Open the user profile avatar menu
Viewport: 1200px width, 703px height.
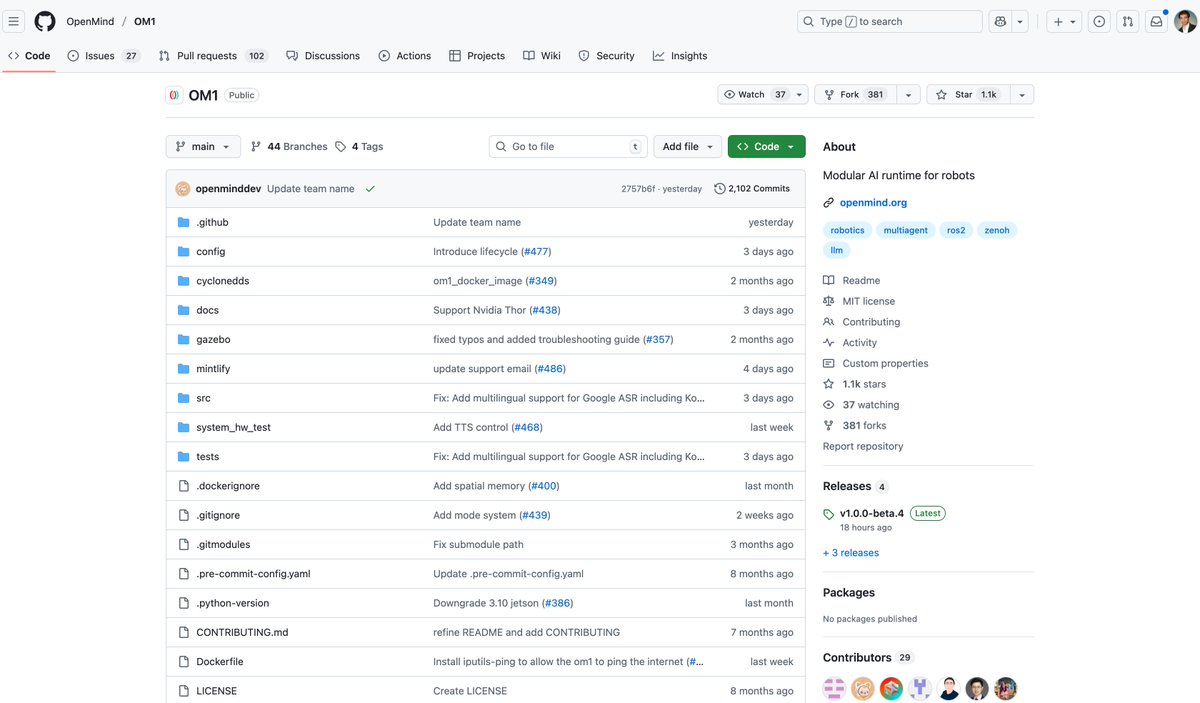[1185, 21]
